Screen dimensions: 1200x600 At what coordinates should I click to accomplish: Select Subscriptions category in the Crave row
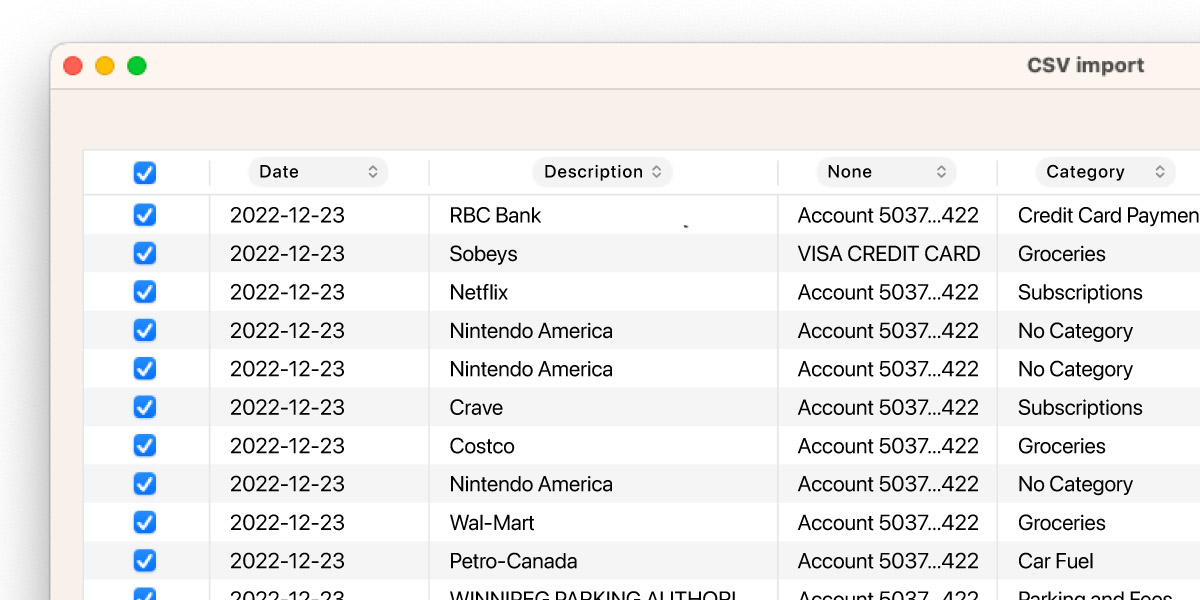click(x=1080, y=407)
